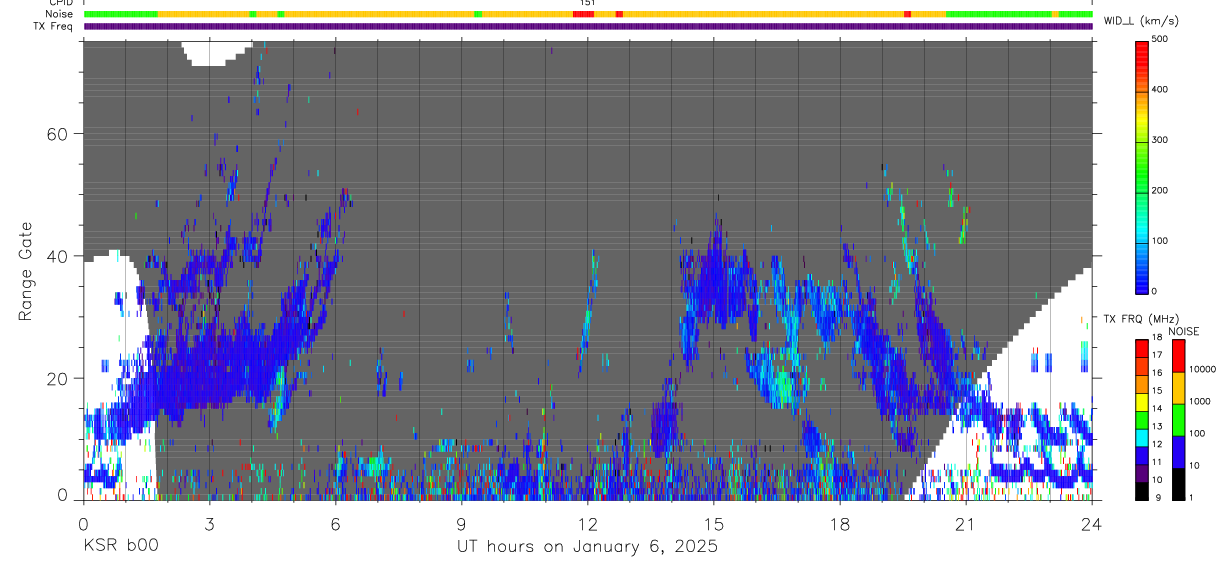The height and width of the screenshot is (567, 1228).
Task: Click the 'Noise' row label at top
Action: [59, 14]
